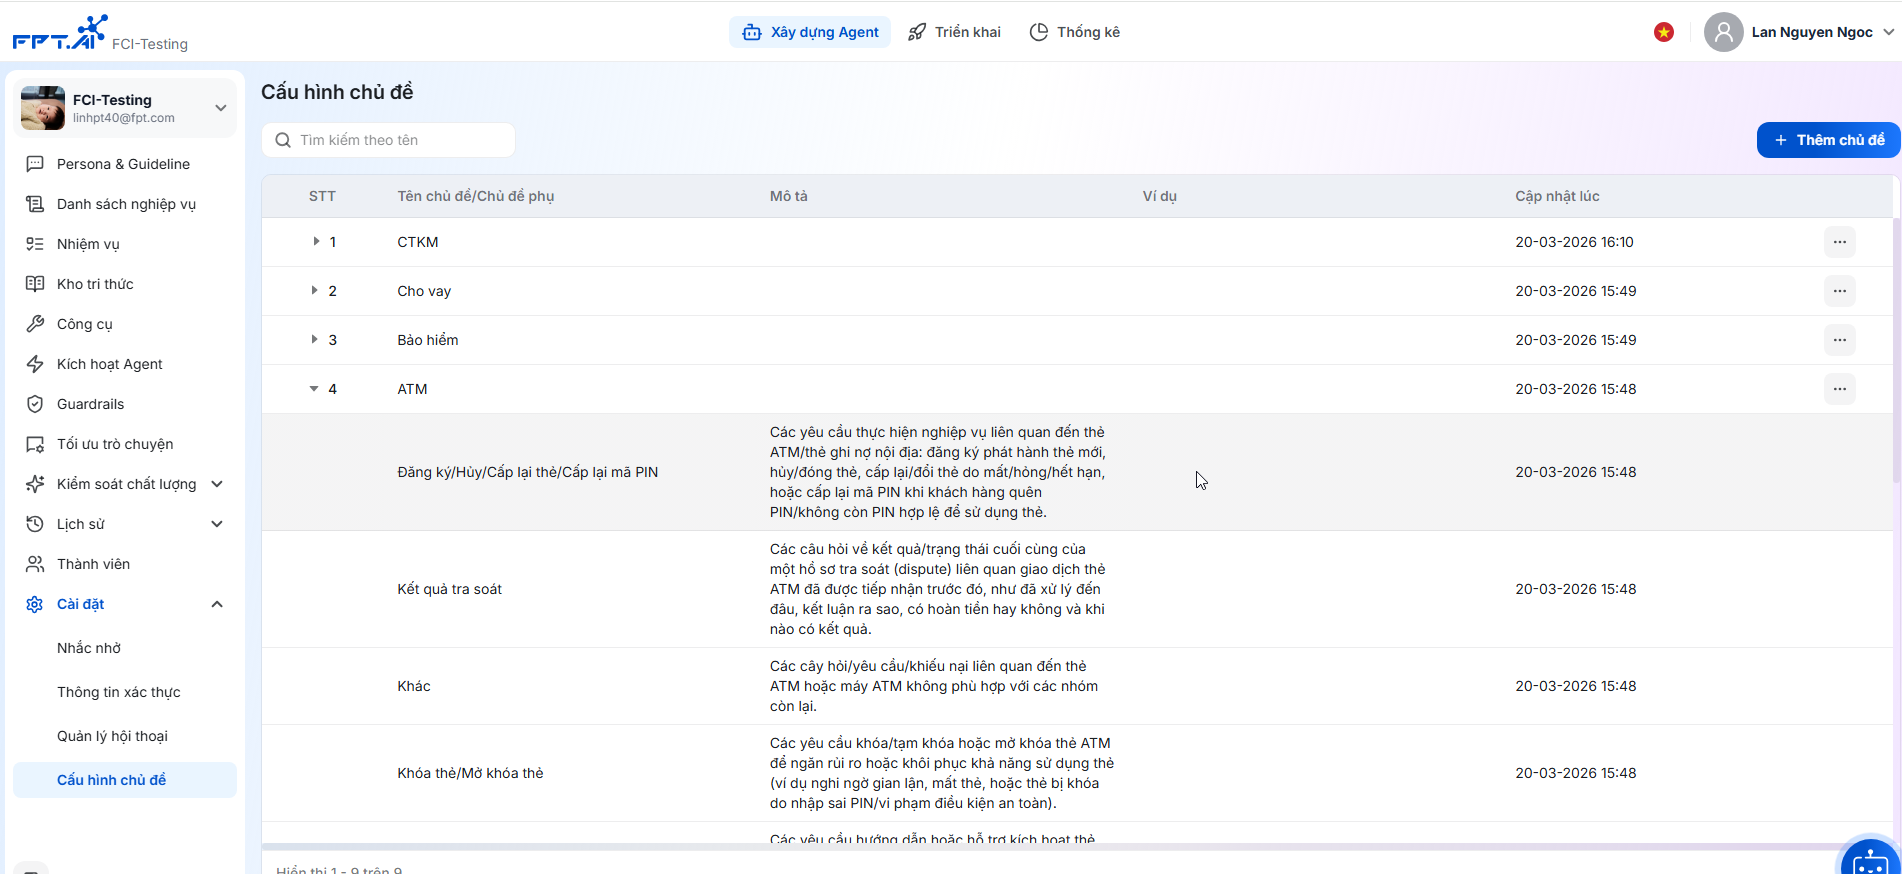Expand the CTKM topic row
The image size is (1902, 874).
pos(315,242)
